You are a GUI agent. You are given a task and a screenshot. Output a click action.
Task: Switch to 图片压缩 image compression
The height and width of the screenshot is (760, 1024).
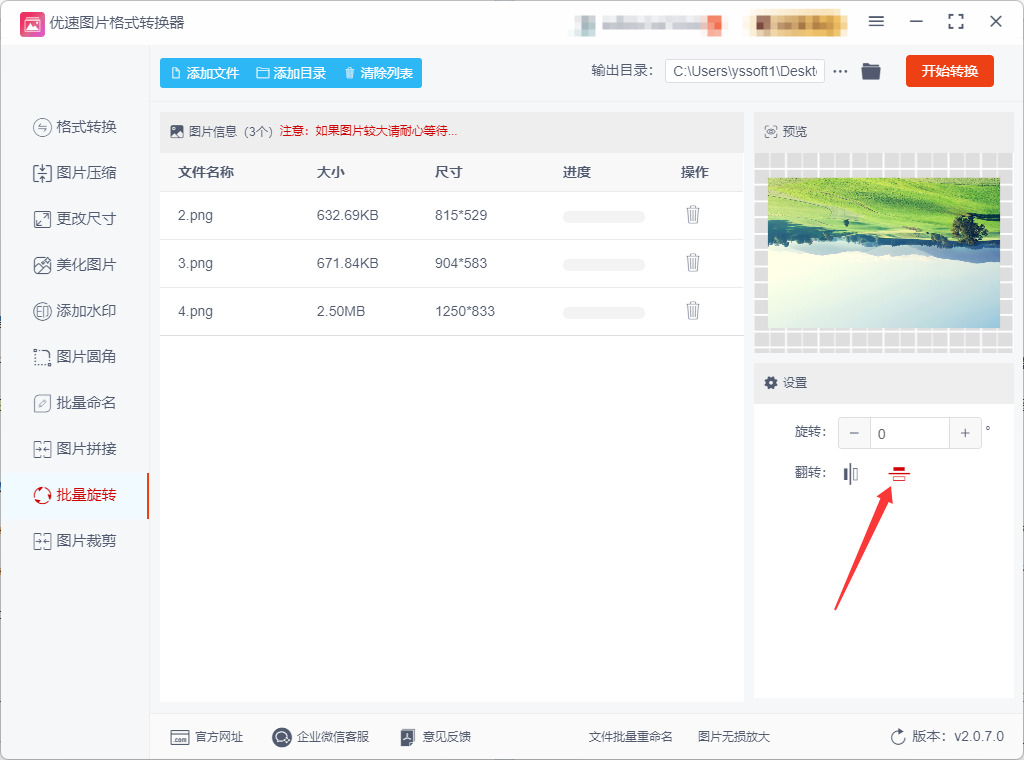74,173
